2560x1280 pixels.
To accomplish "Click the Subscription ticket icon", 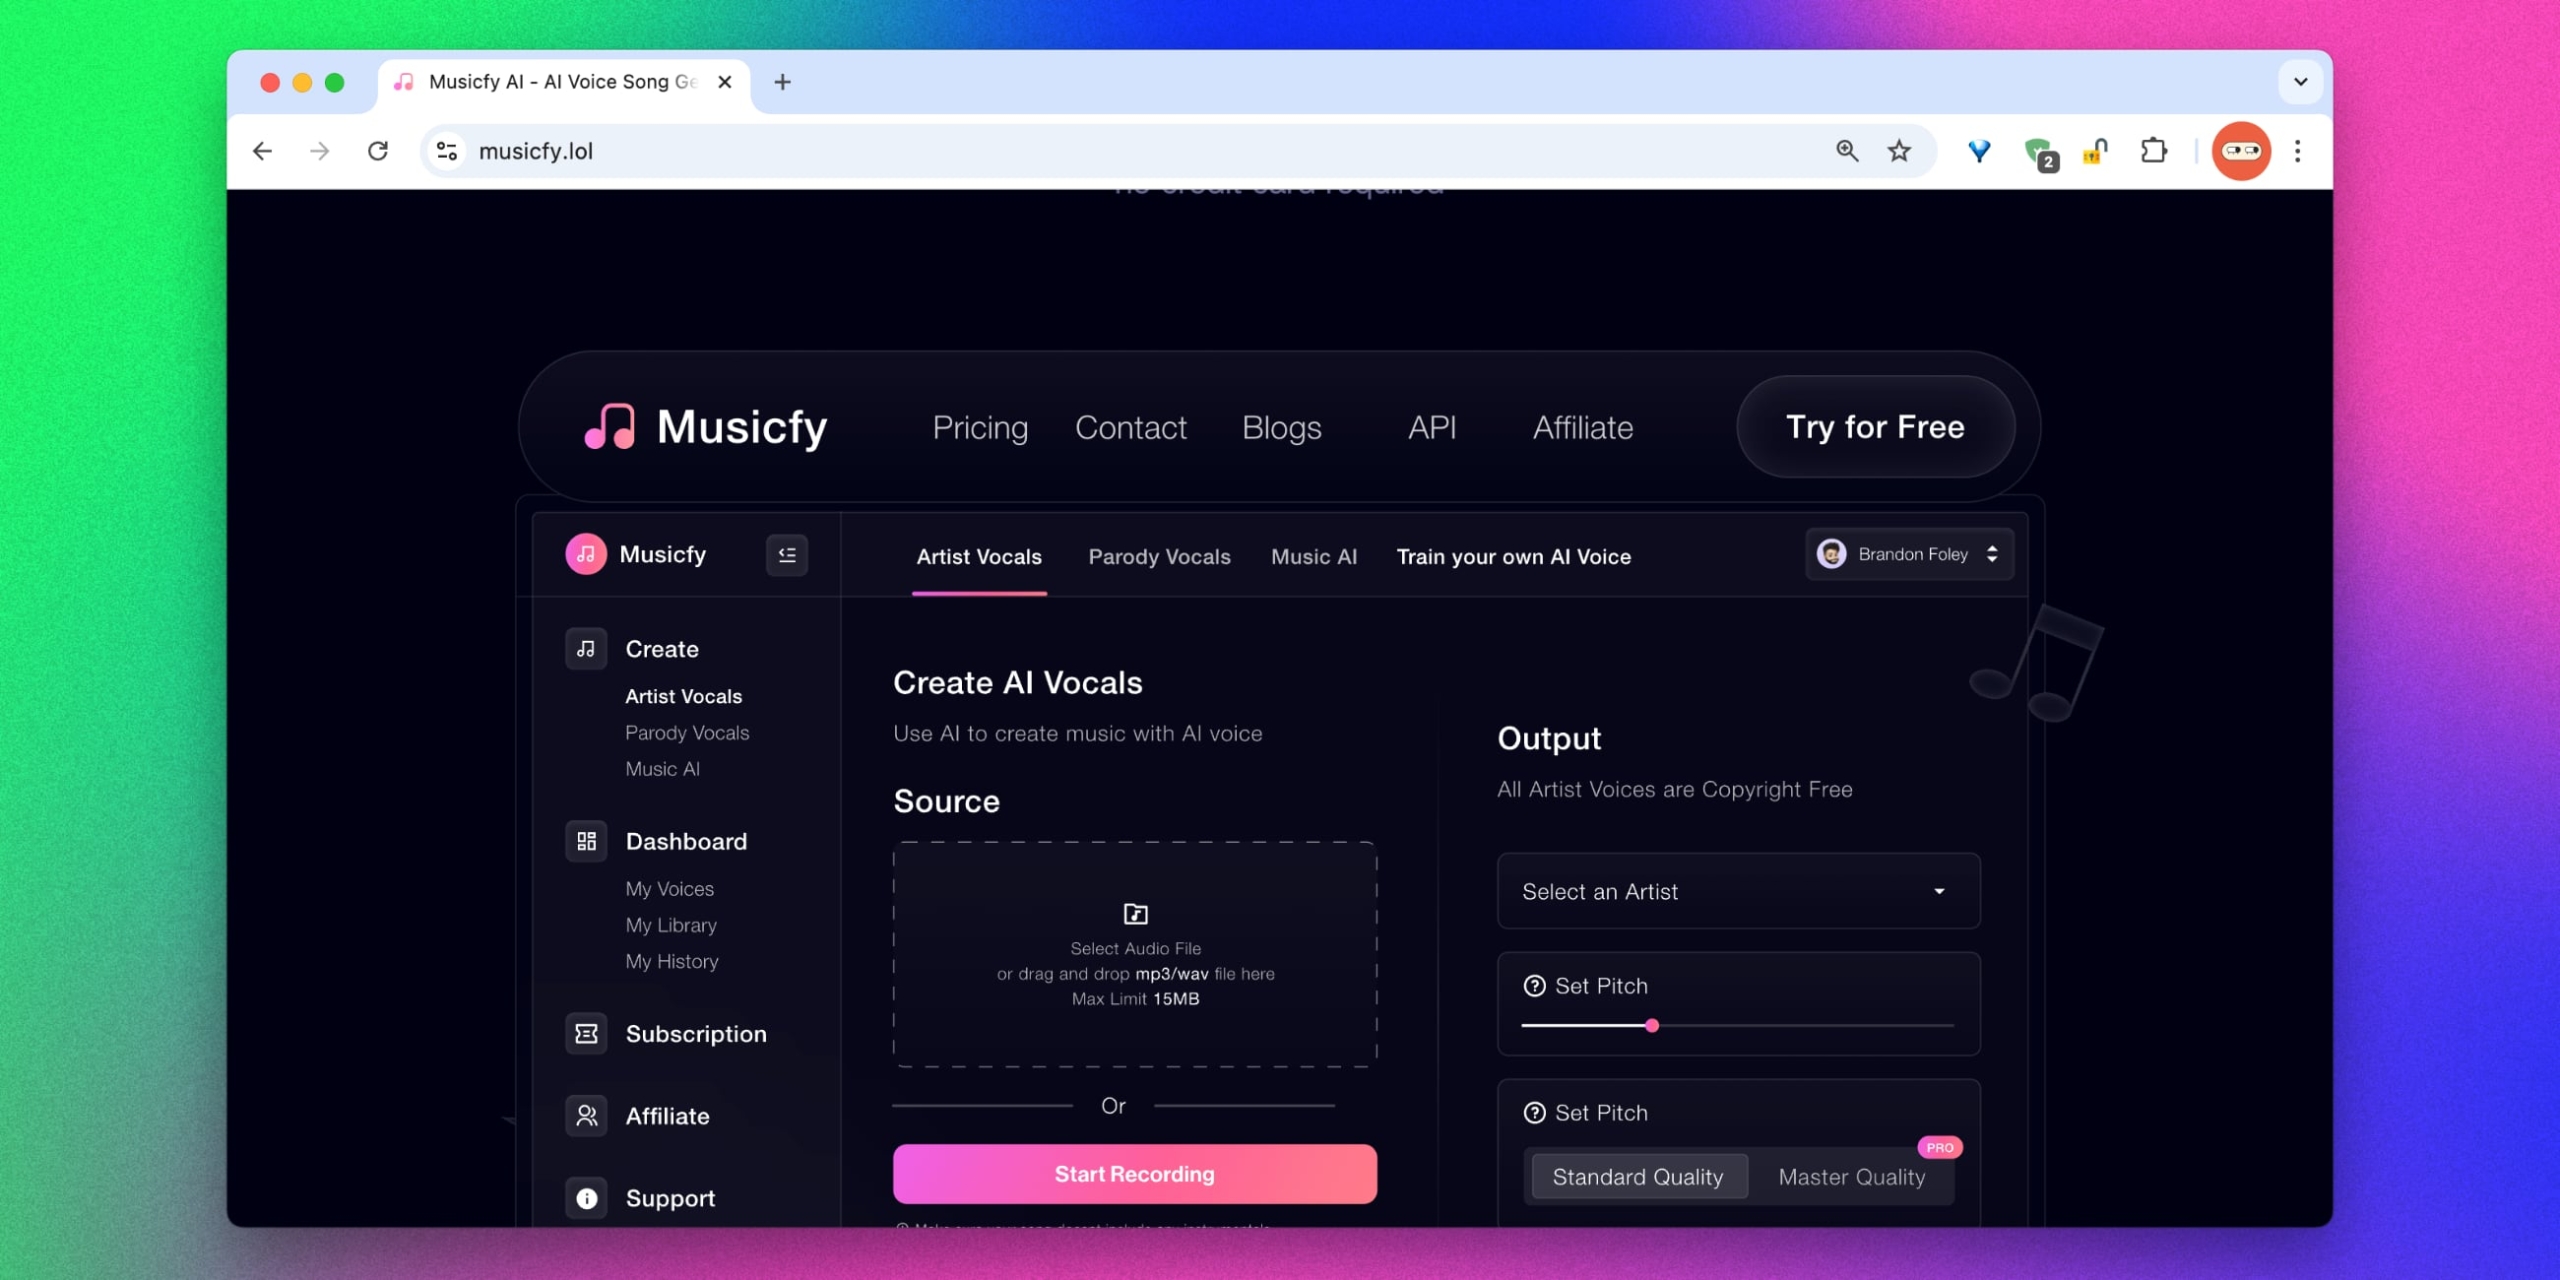I will coord(586,1033).
